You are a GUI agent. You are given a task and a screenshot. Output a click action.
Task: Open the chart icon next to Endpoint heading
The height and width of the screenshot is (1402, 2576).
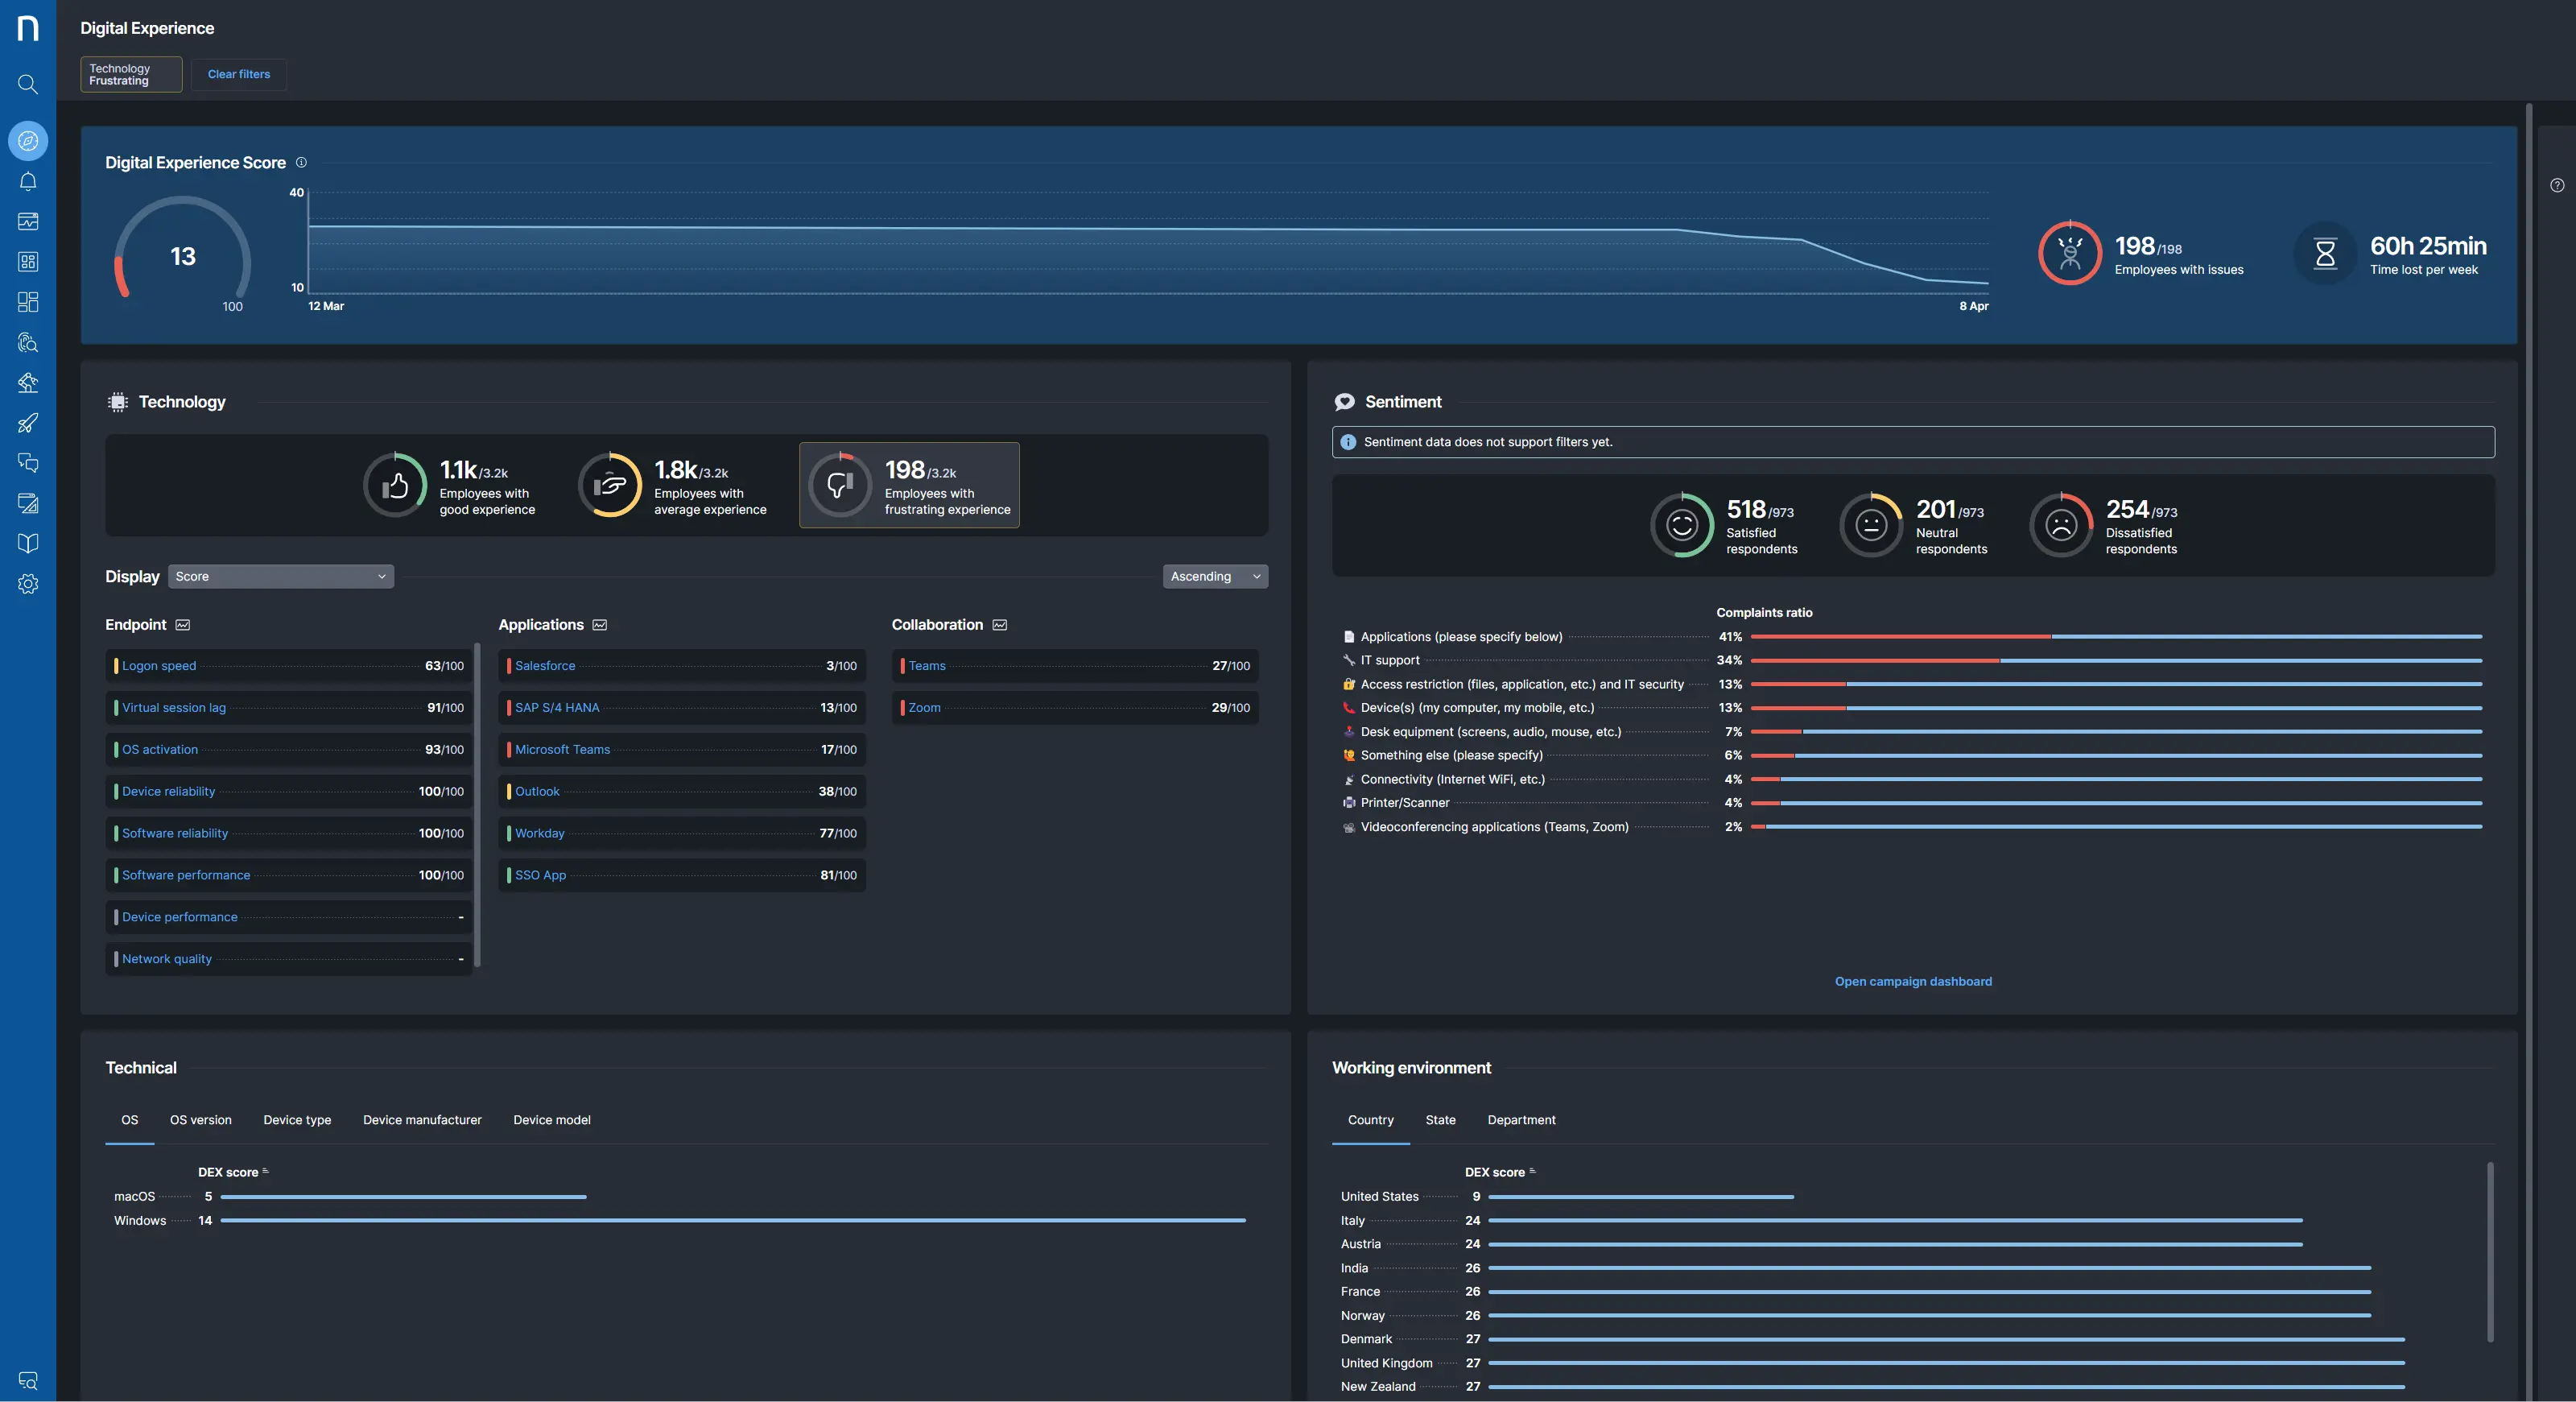pos(183,625)
